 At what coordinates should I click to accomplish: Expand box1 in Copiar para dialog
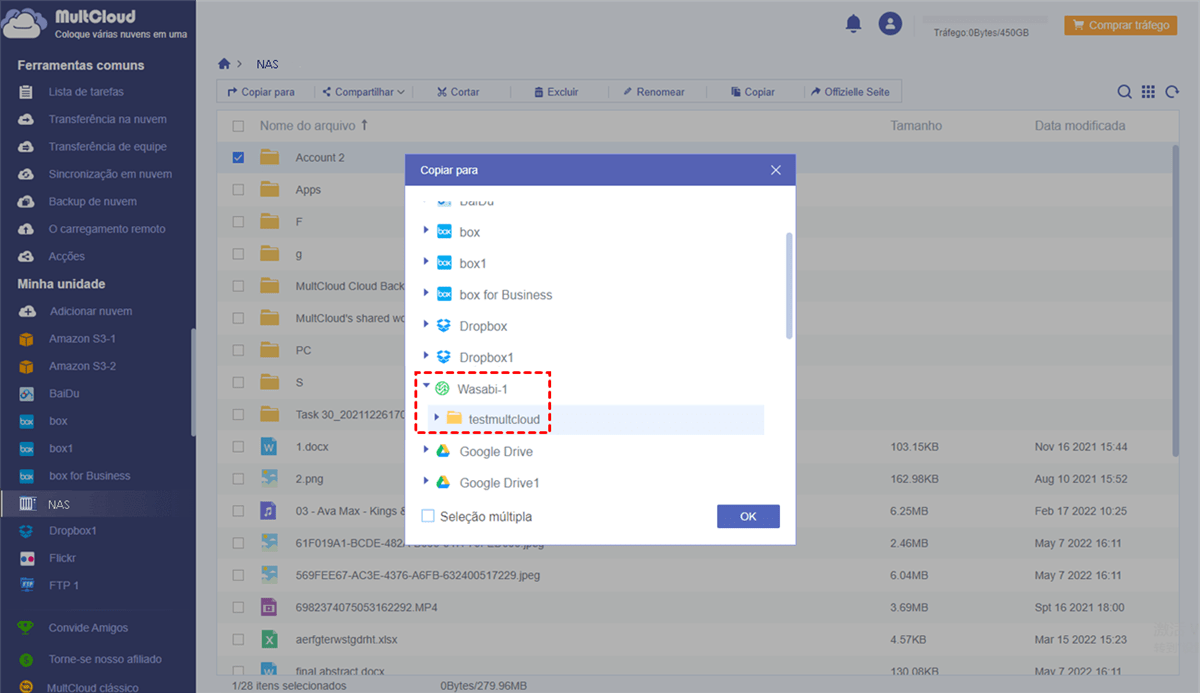coord(427,263)
